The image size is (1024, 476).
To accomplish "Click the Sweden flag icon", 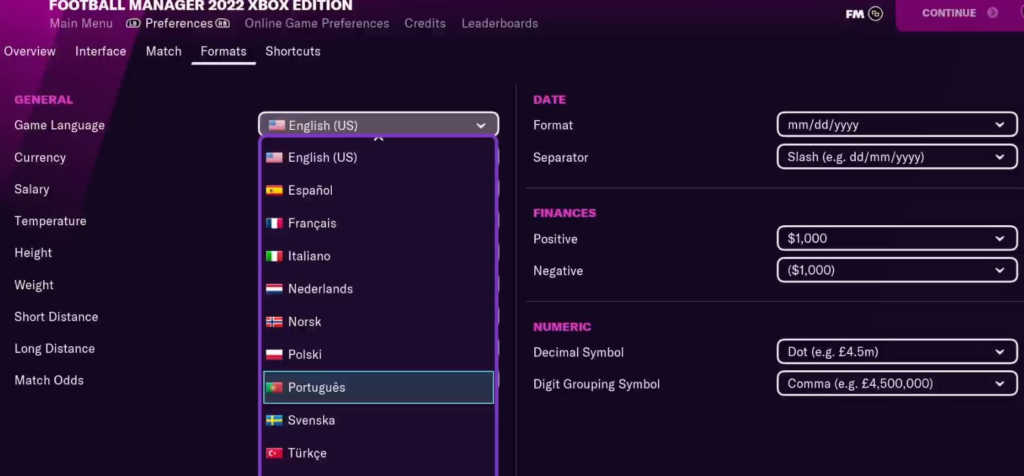I will pos(274,420).
